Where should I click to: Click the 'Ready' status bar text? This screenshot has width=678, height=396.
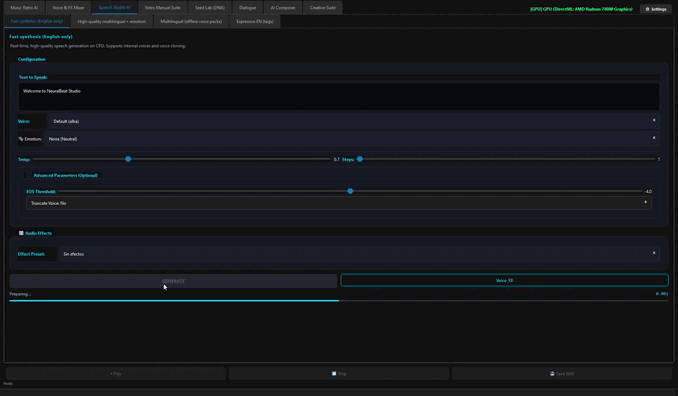8,383
